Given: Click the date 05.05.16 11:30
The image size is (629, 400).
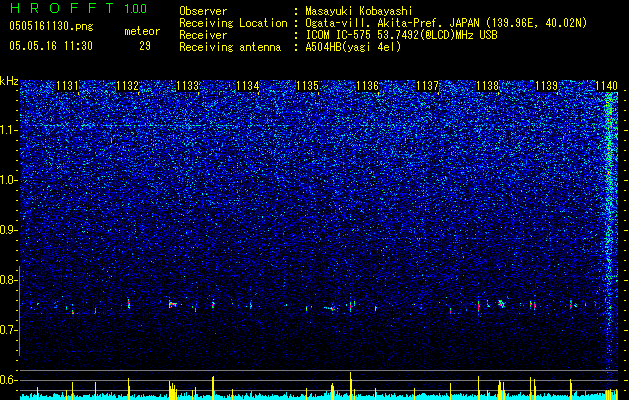Looking at the screenshot, I should (x=51, y=46).
